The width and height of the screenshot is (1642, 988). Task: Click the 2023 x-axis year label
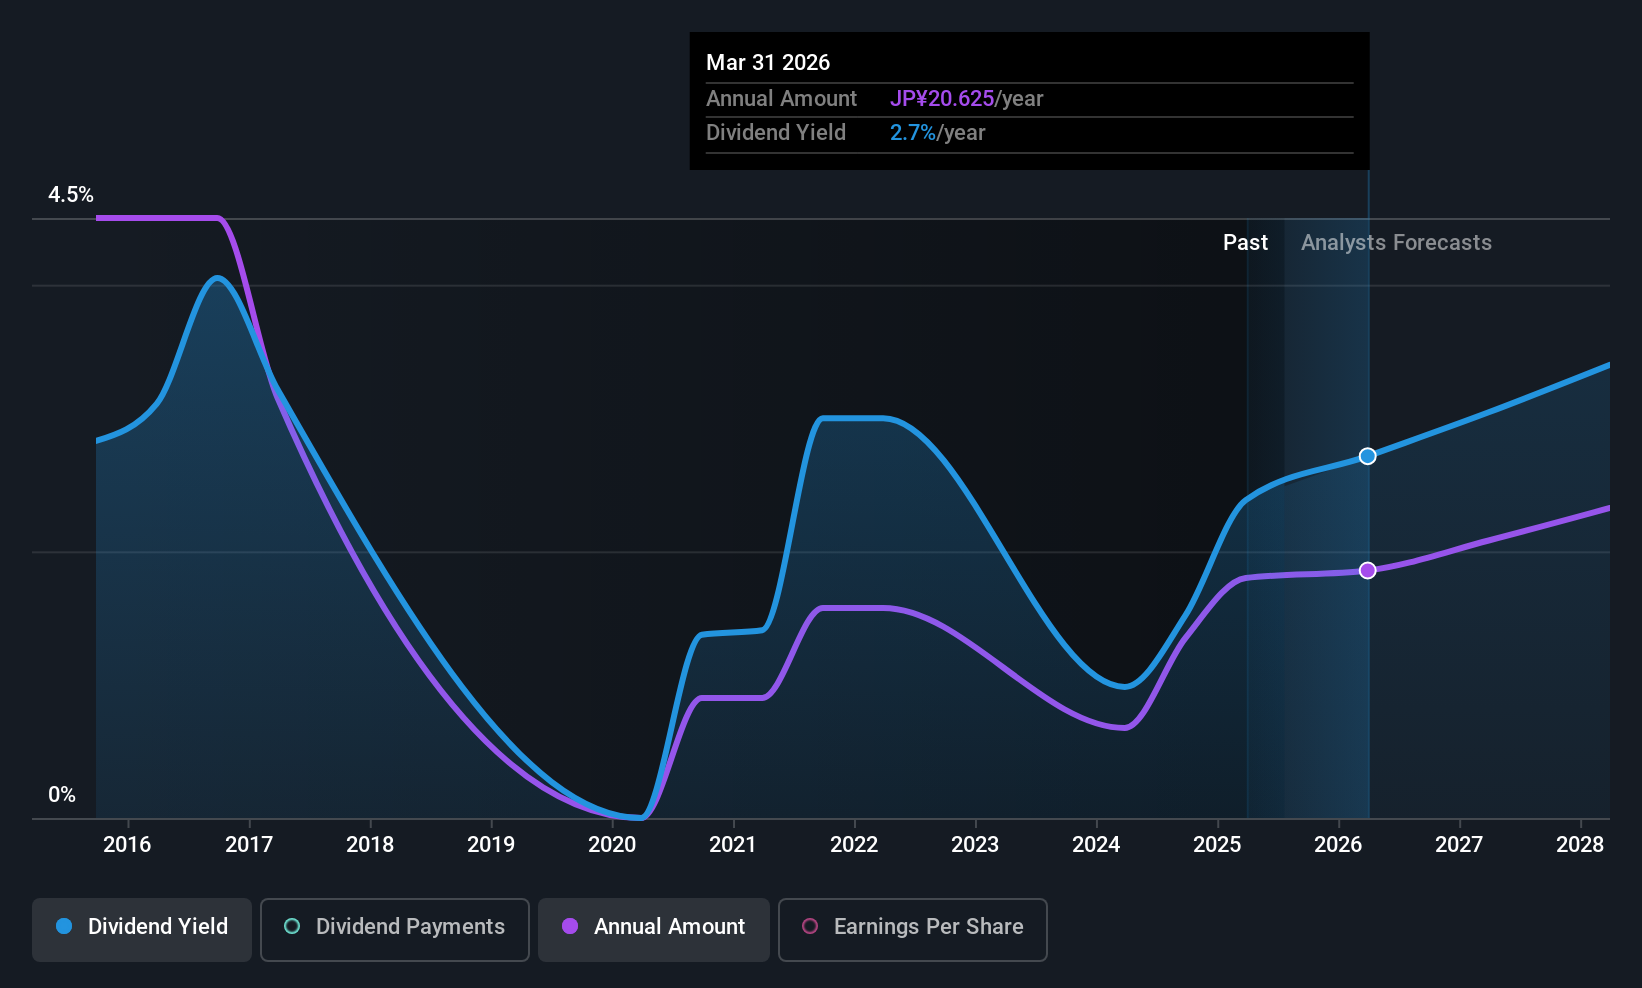click(x=975, y=845)
